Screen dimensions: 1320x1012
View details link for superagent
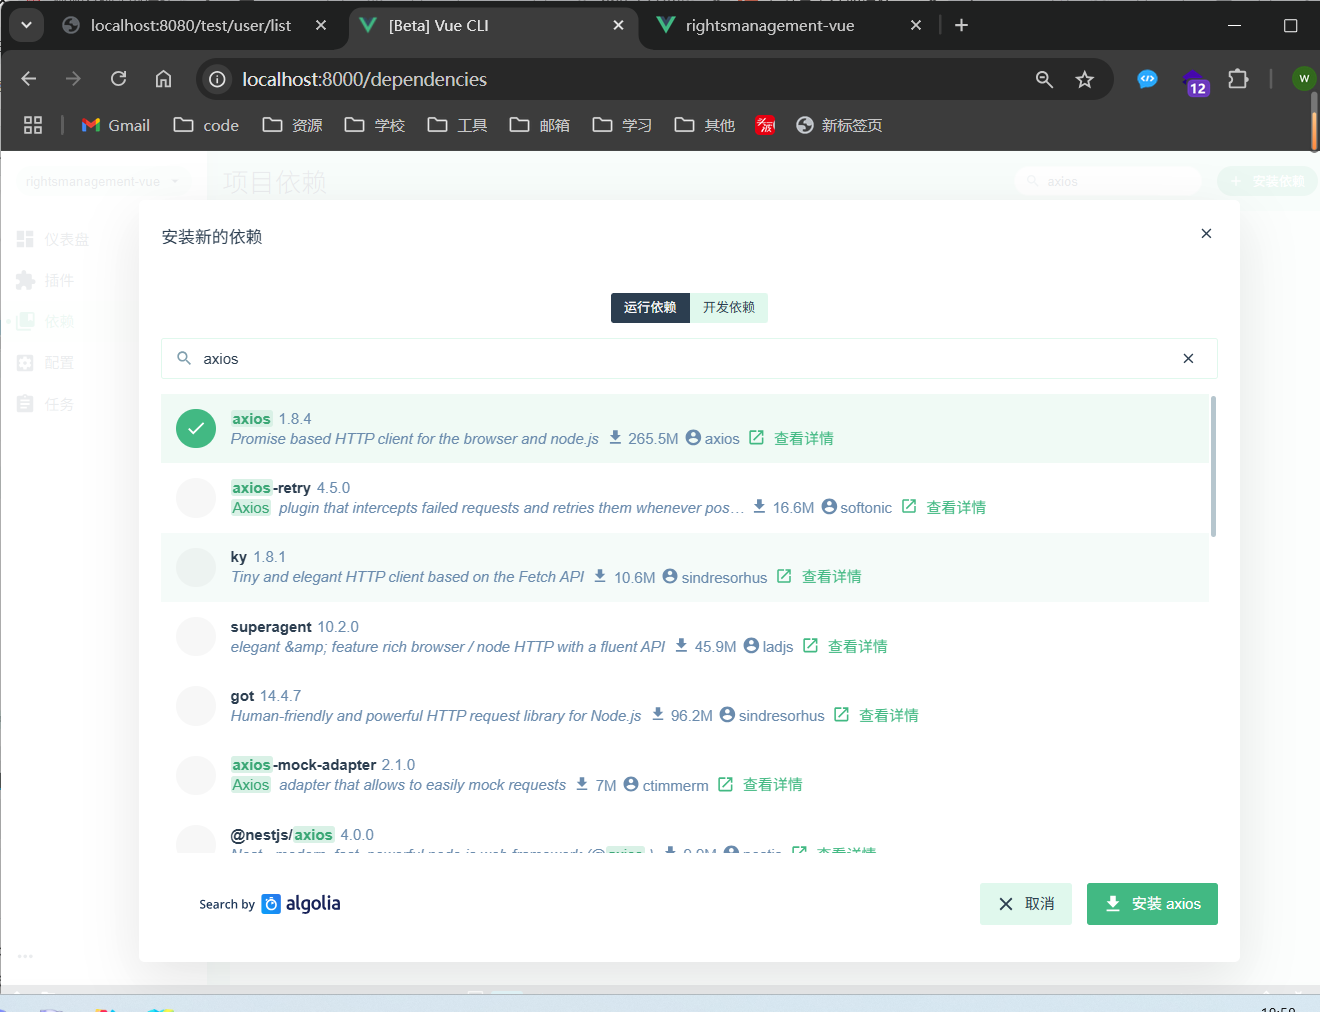(857, 647)
